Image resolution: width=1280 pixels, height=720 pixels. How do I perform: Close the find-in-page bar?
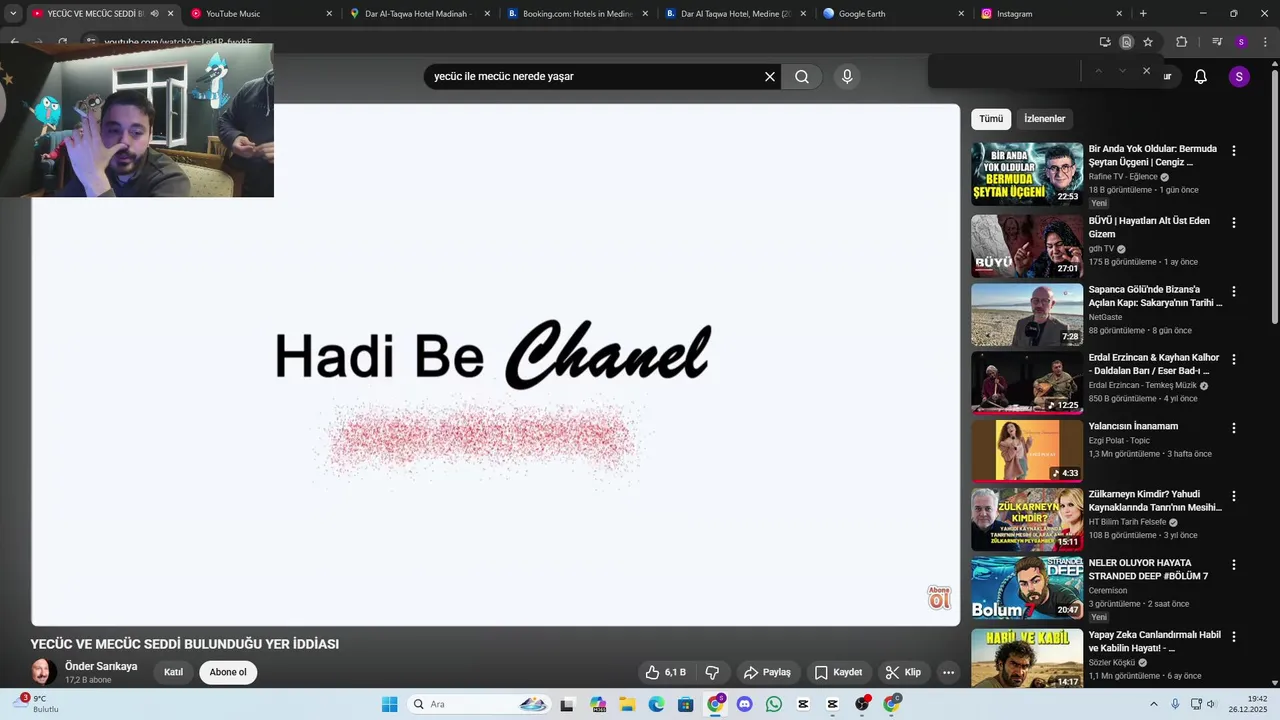coord(1146,71)
